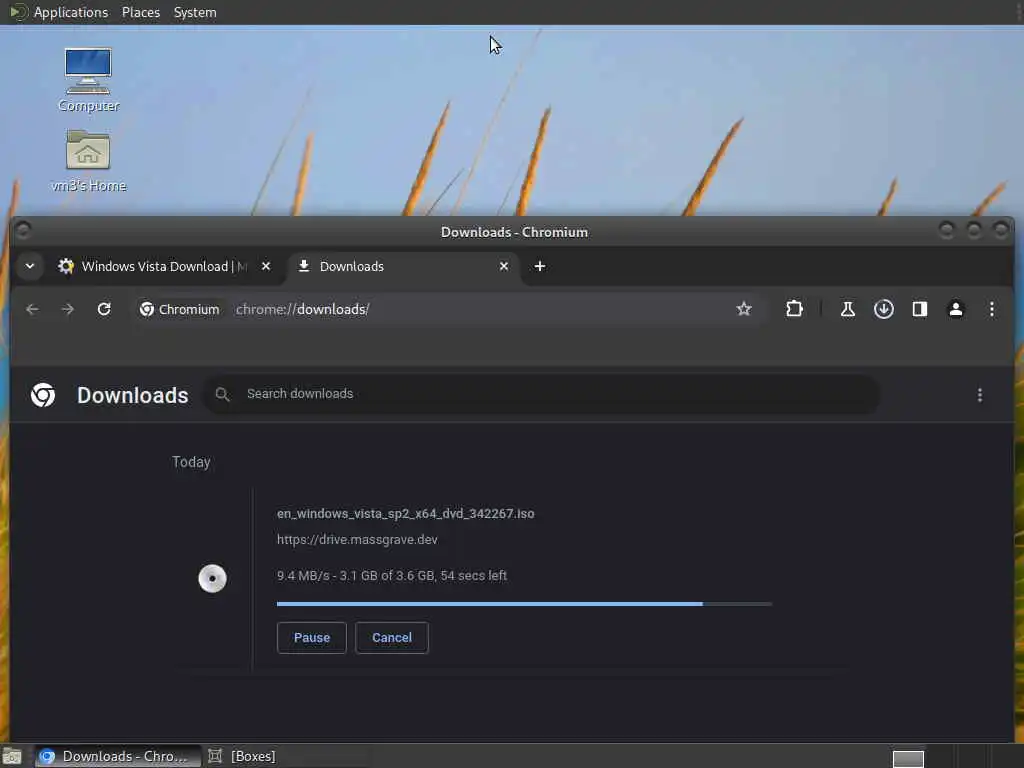Open Chromium three-dot main menu
The height and width of the screenshot is (768, 1024).
991,309
